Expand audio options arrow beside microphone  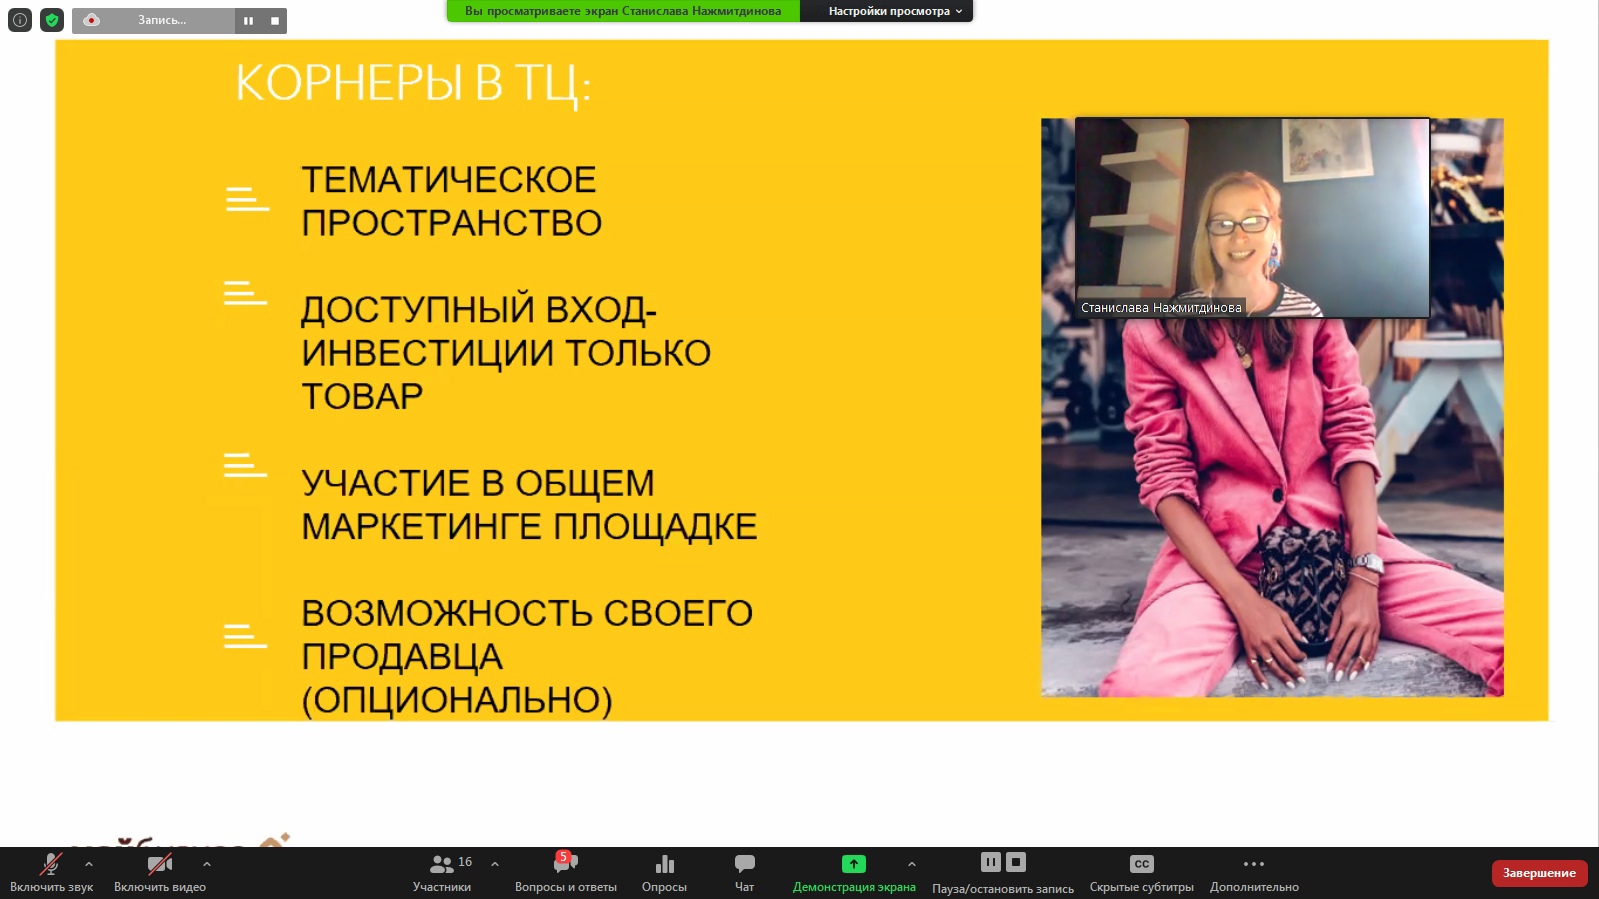[89, 864]
